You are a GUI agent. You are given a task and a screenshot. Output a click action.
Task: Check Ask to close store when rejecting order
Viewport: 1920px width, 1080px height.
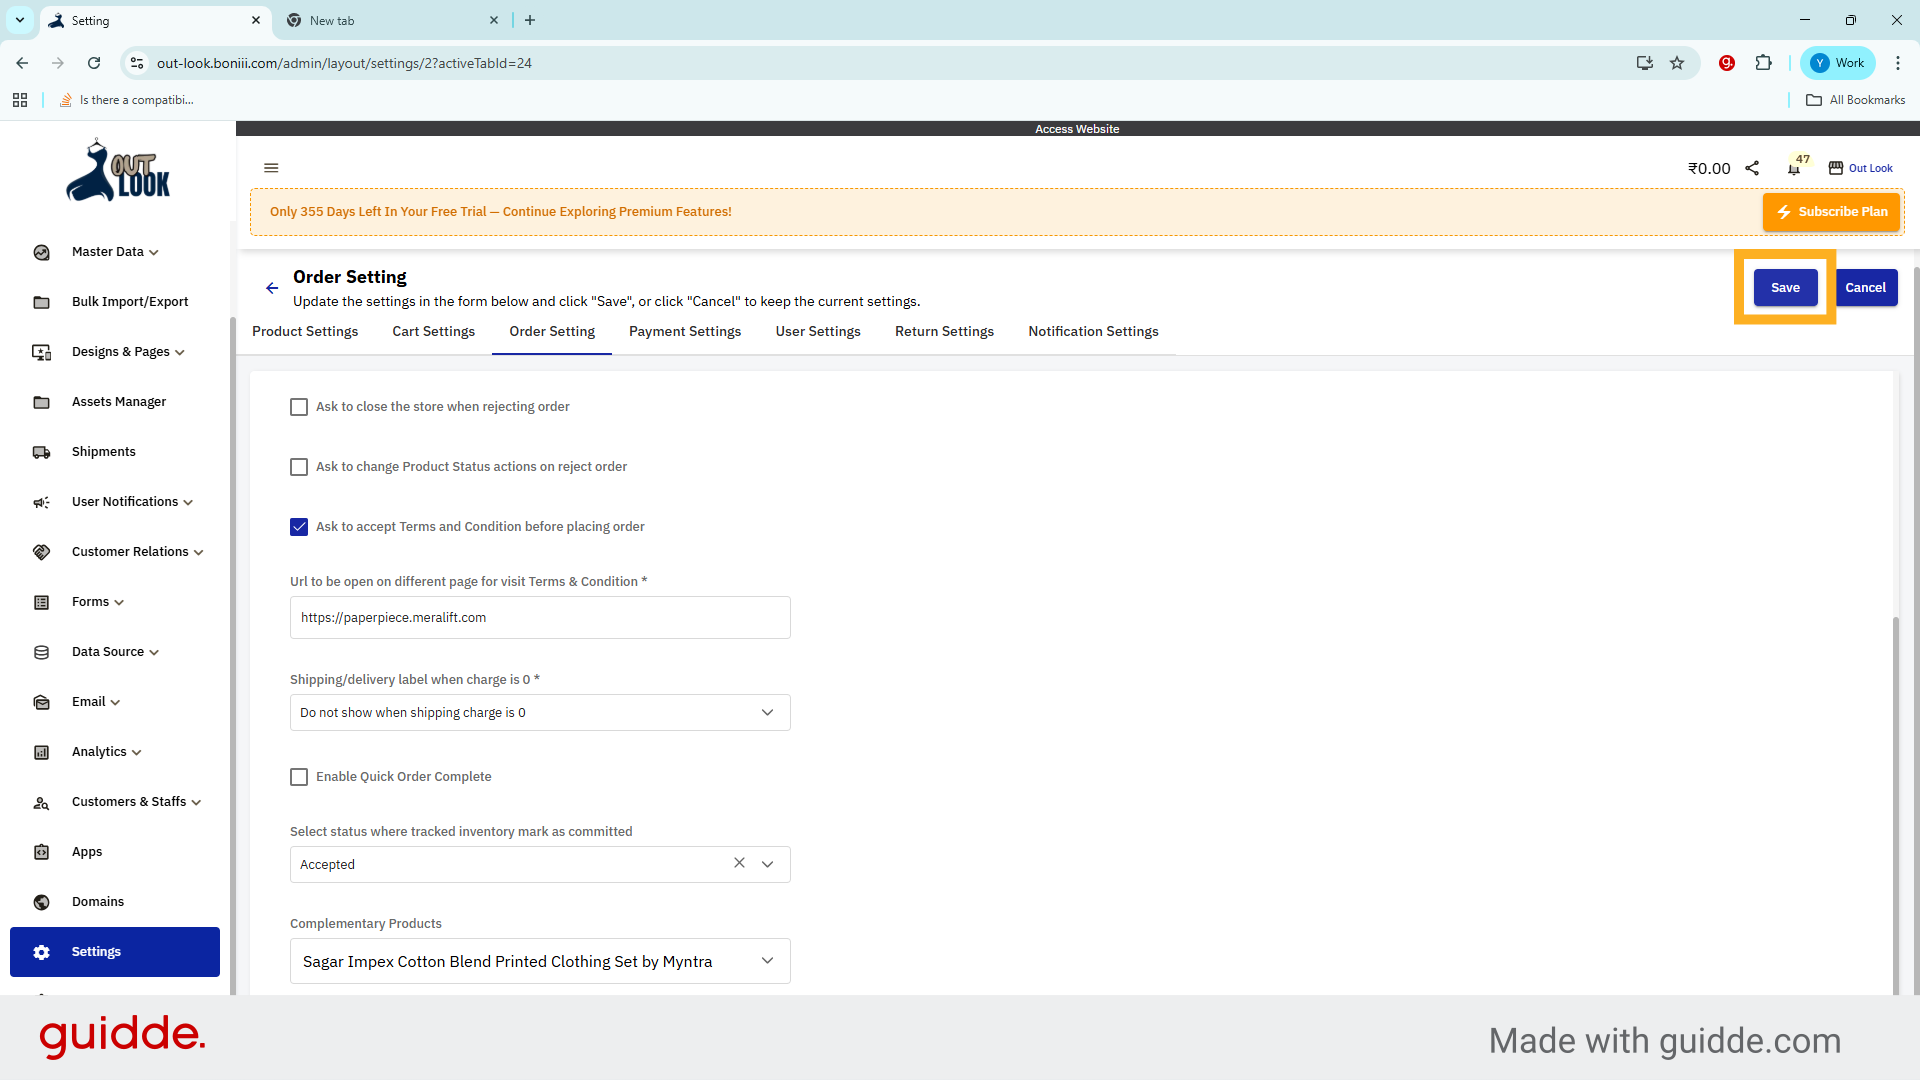click(299, 407)
